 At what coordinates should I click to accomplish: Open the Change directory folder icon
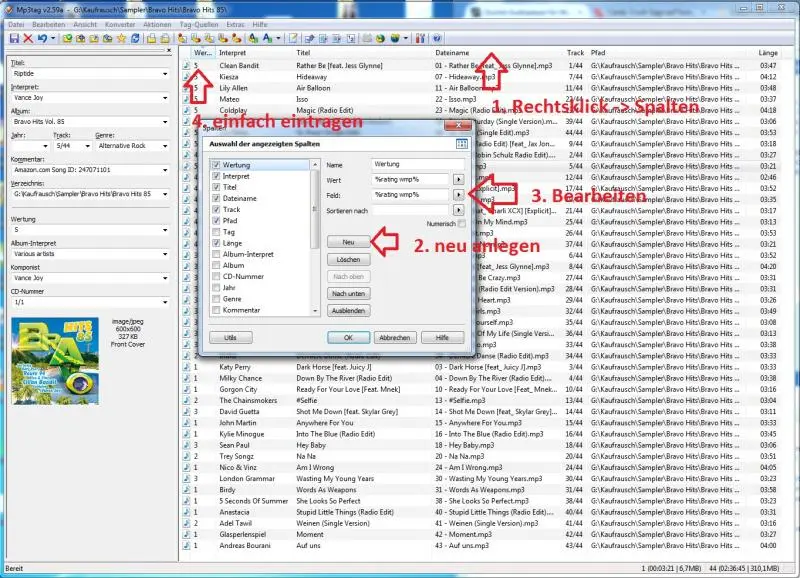[x=67, y=40]
